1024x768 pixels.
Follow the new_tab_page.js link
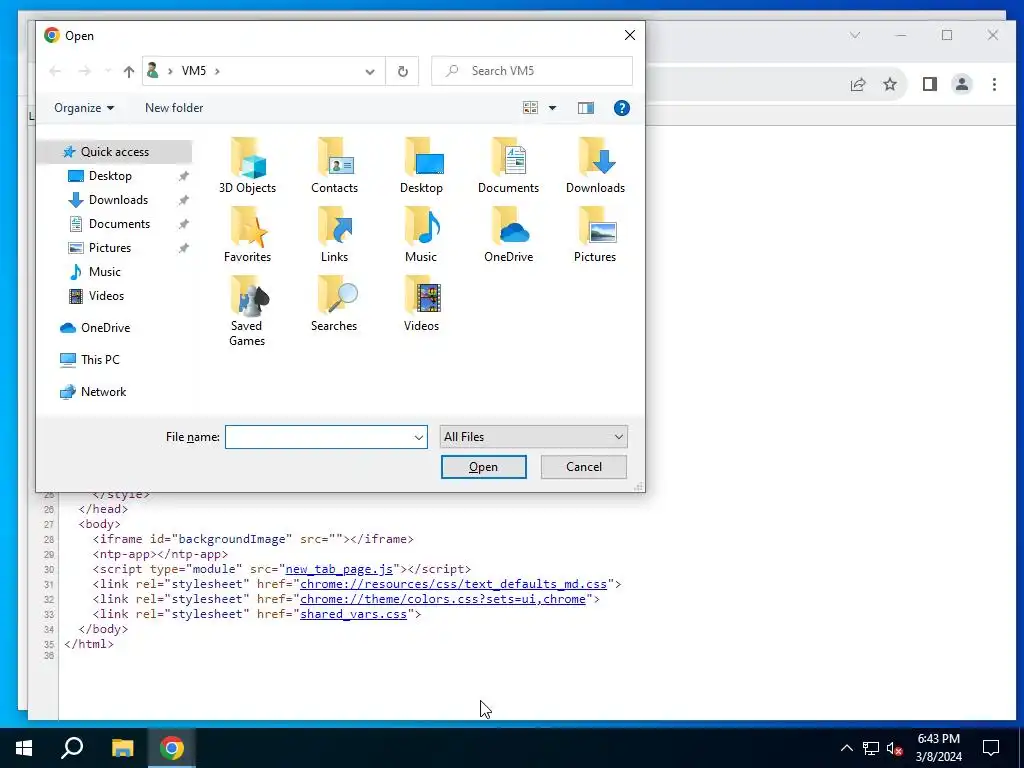pos(340,569)
